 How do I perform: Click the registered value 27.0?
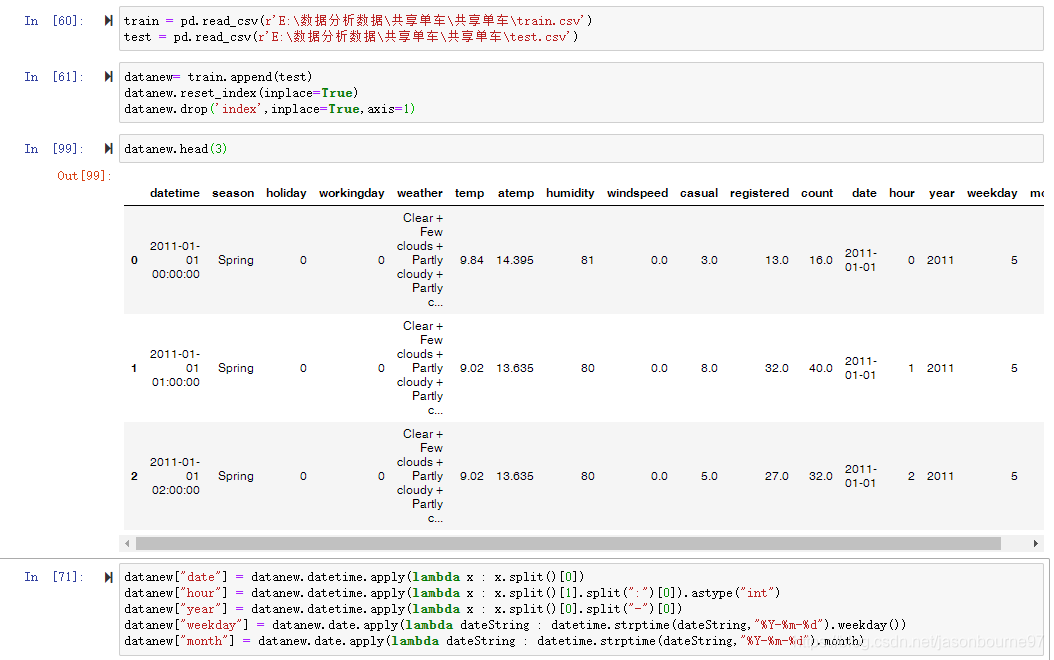(777, 477)
